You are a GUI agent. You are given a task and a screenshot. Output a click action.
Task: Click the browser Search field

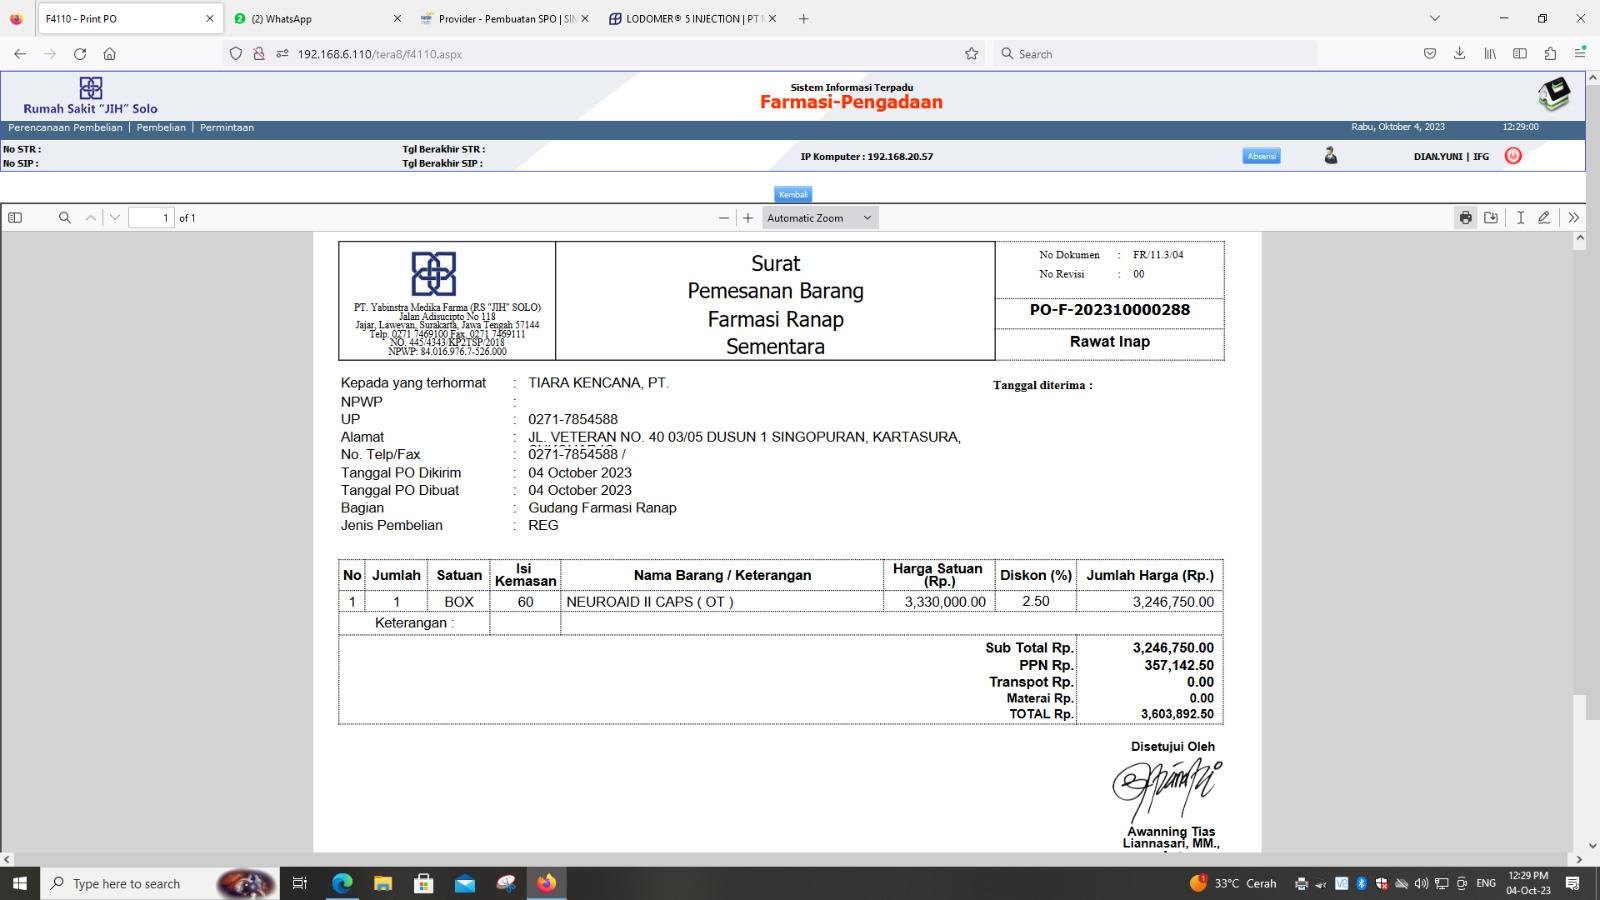tap(1155, 54)
